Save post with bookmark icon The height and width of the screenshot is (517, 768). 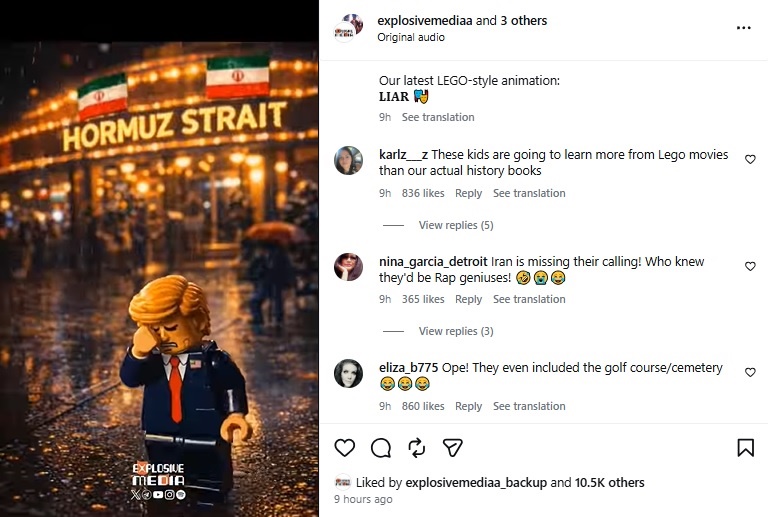[x=745, y=448]
